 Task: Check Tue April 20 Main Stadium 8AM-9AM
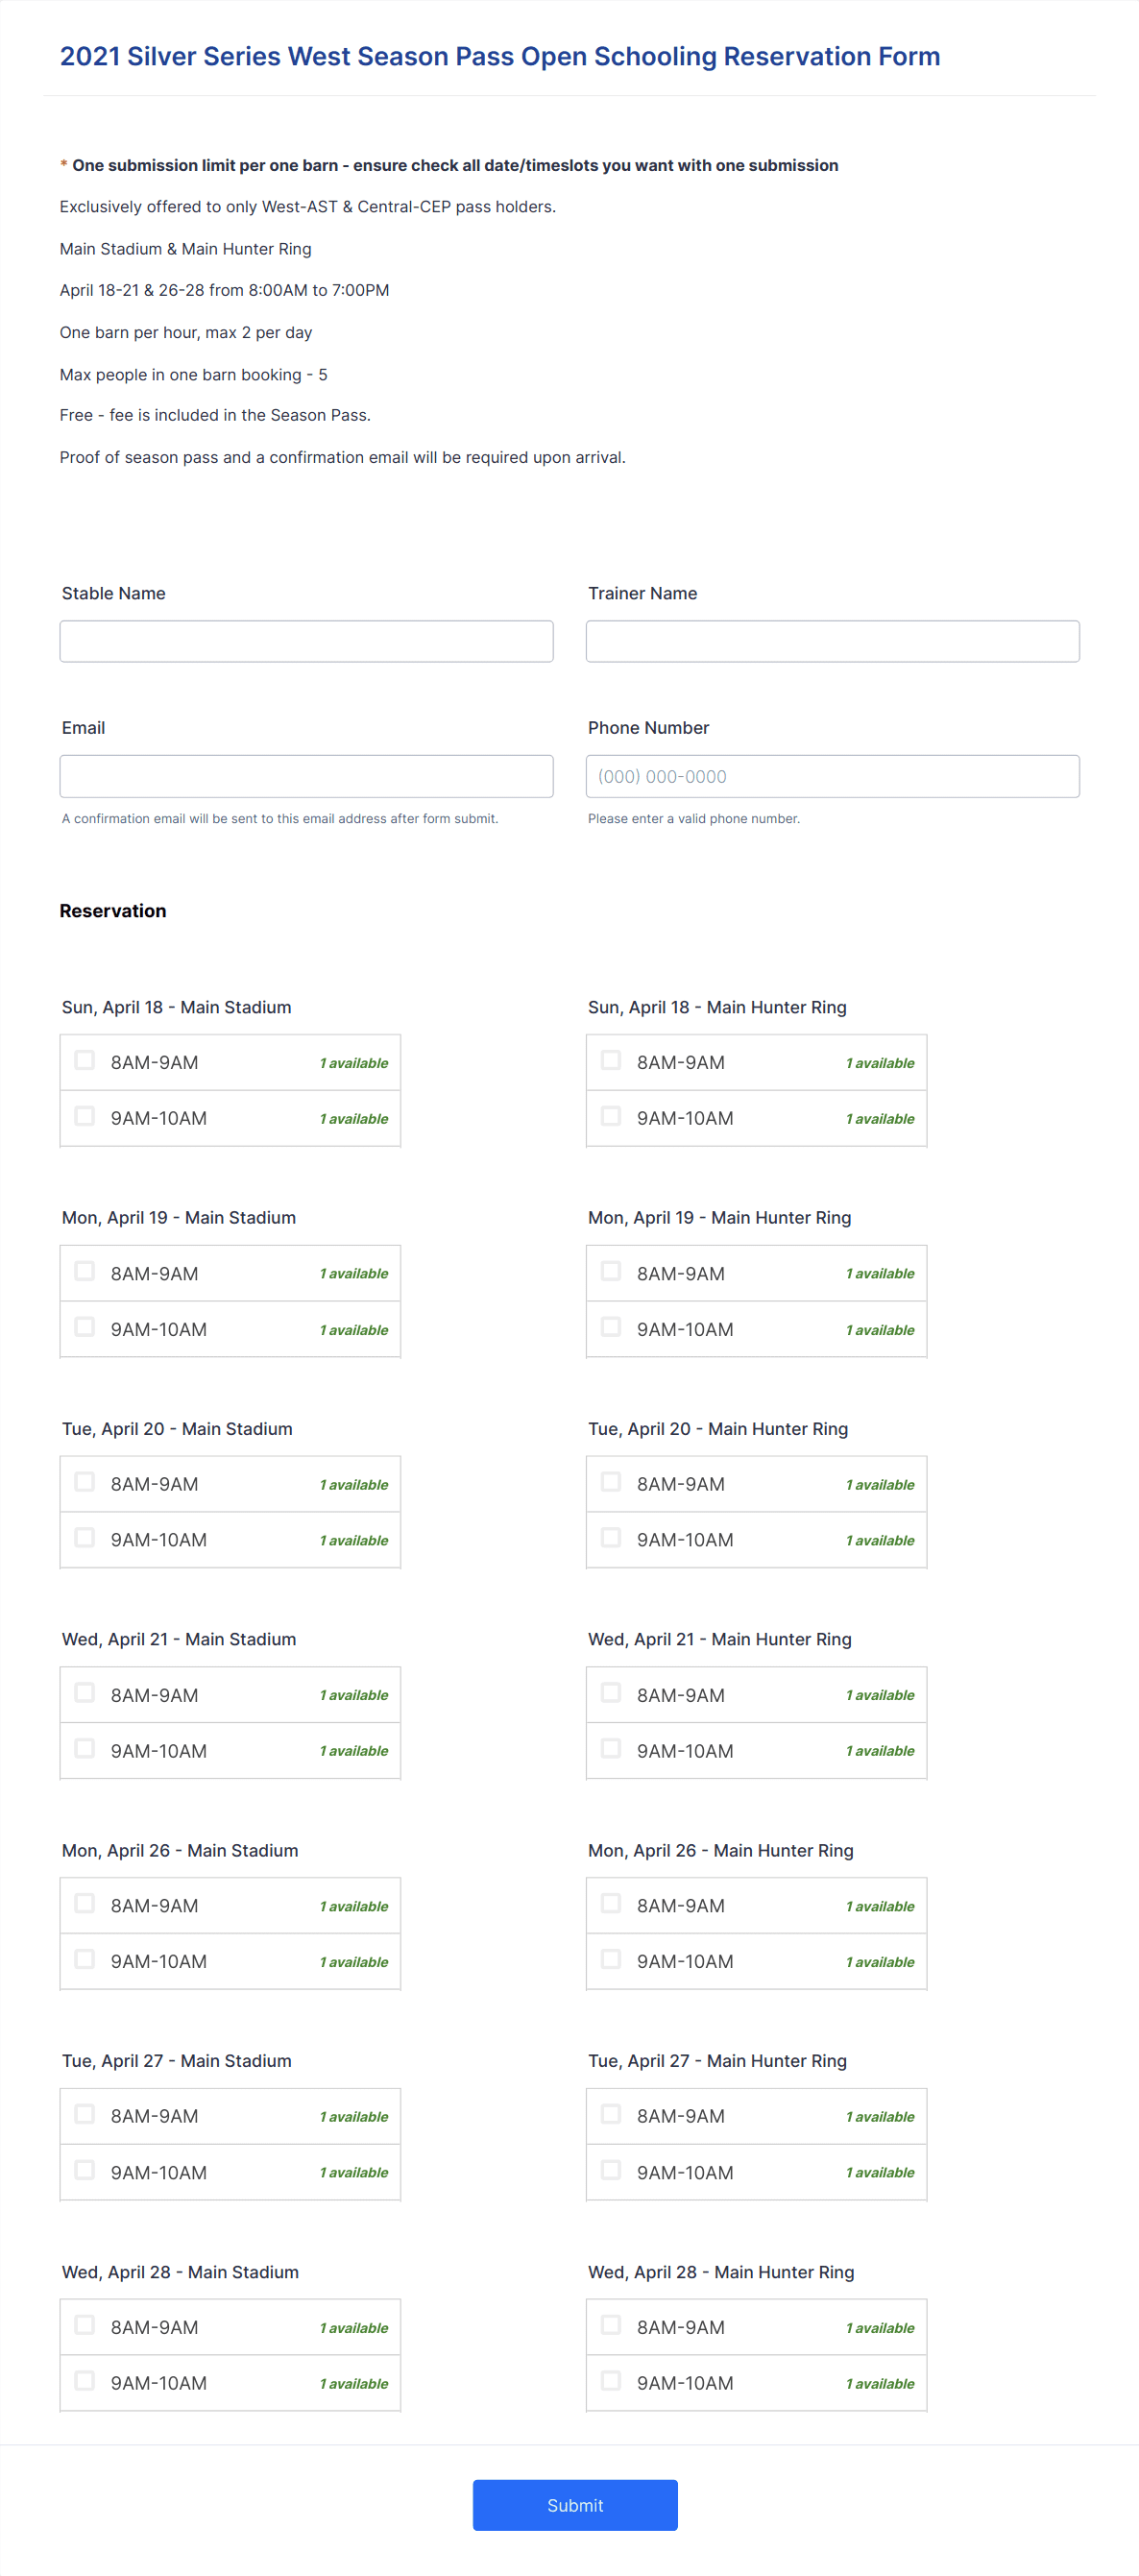coord(85,1482)
